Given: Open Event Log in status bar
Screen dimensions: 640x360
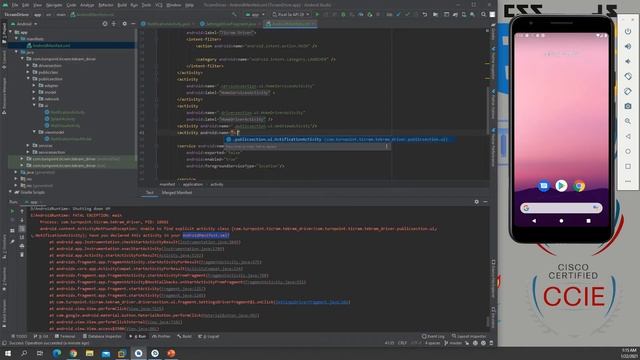Looking at the screenshot, I should coord(433,336).
